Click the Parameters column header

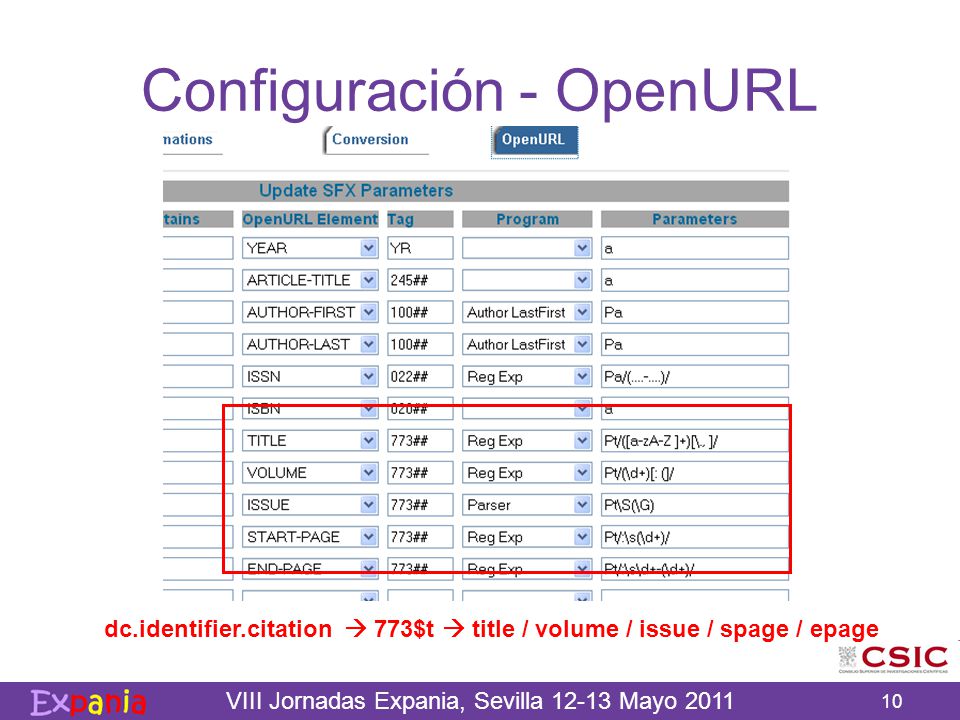694,219
